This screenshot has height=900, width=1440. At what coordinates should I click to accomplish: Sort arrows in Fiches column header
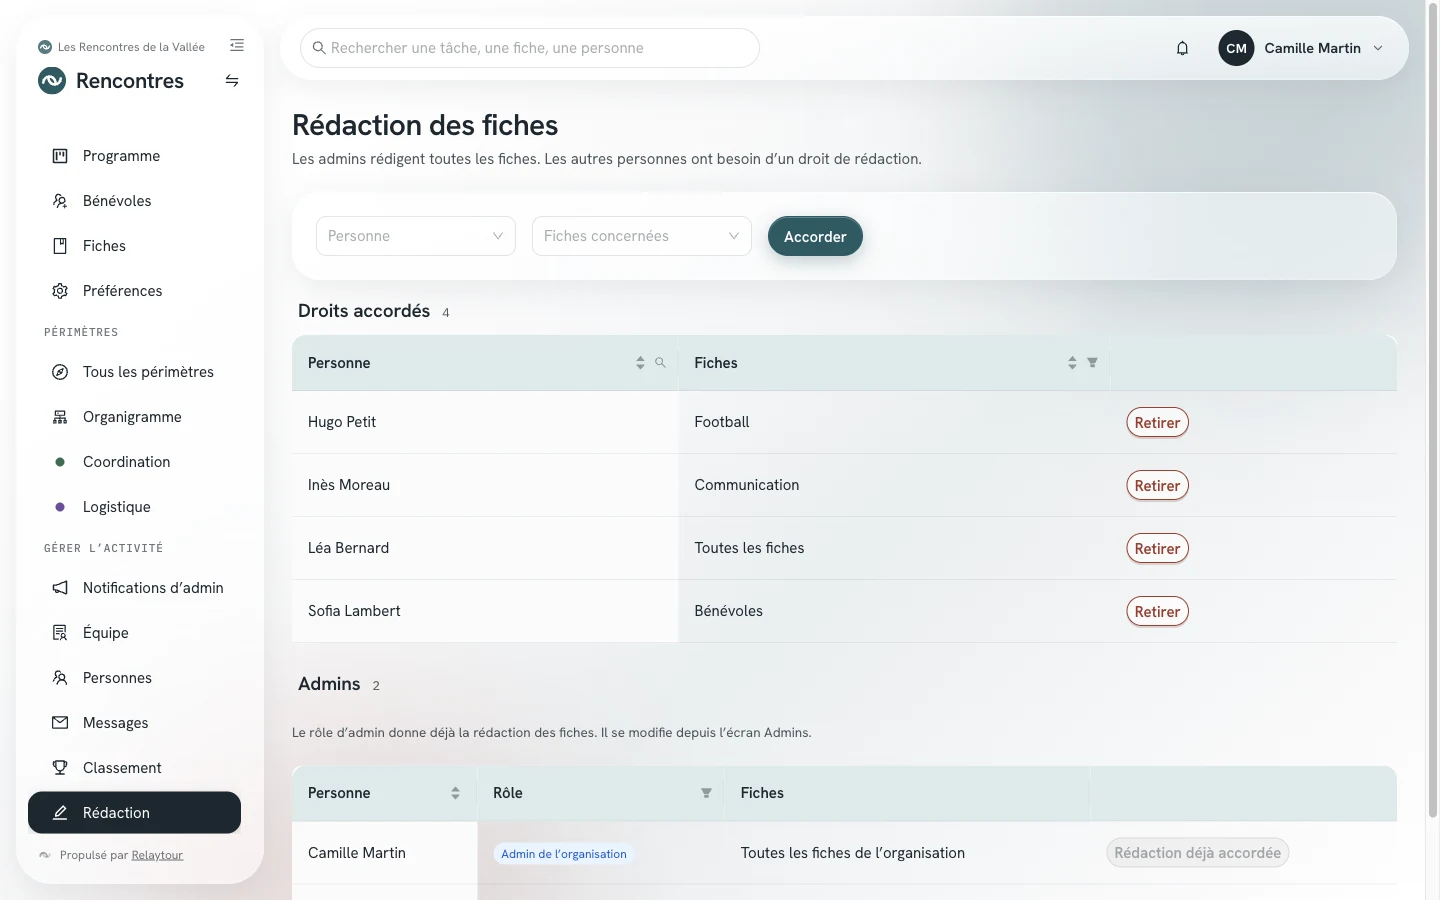coord(1072,363)
